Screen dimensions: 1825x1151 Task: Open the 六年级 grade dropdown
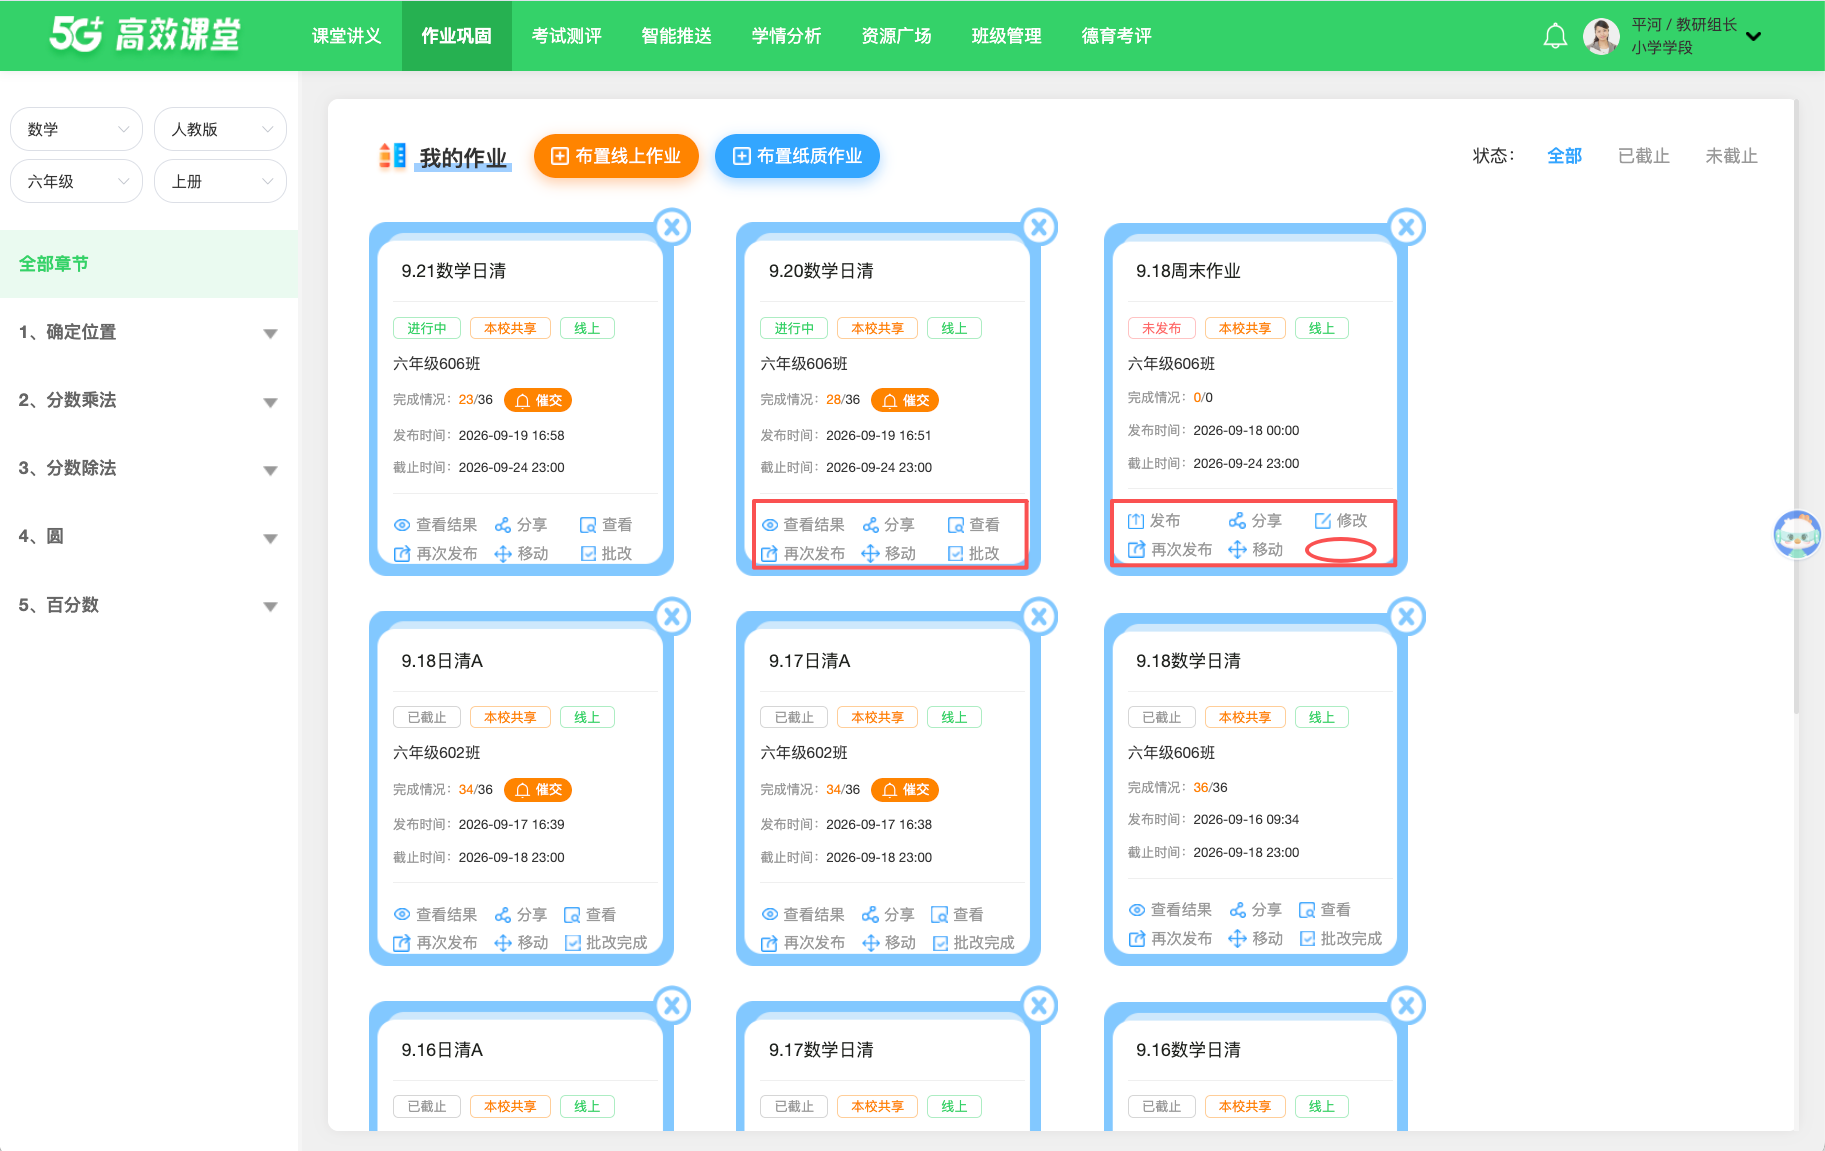(77, 181)
